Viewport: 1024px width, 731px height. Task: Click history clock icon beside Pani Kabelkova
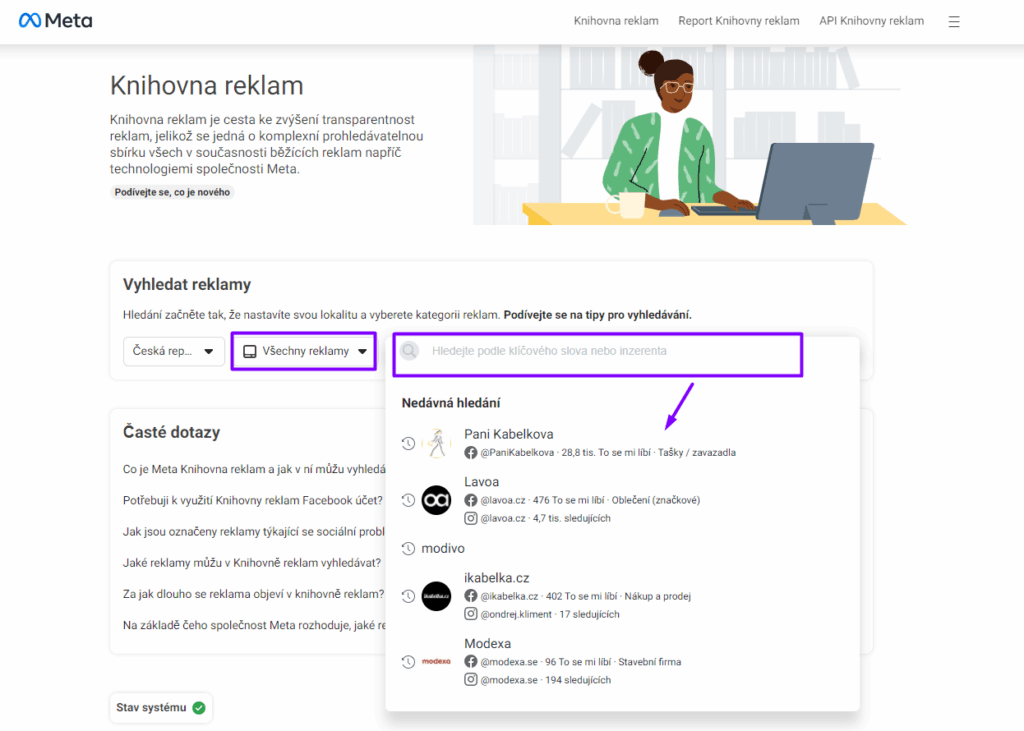[408, 444]
